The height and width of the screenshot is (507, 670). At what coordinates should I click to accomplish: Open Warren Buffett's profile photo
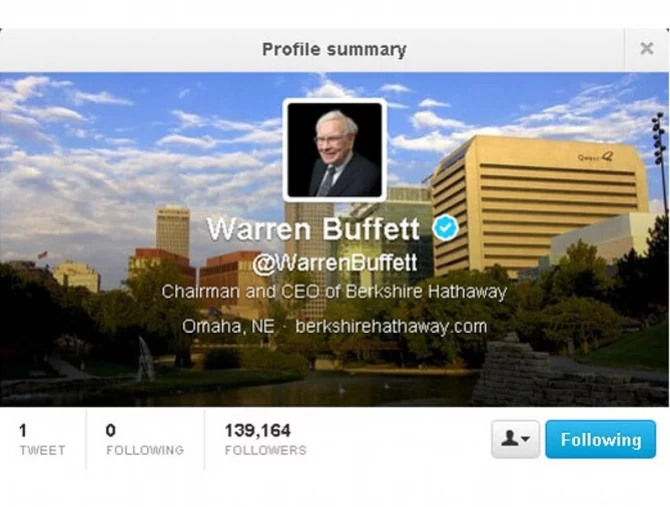(335, 150)
